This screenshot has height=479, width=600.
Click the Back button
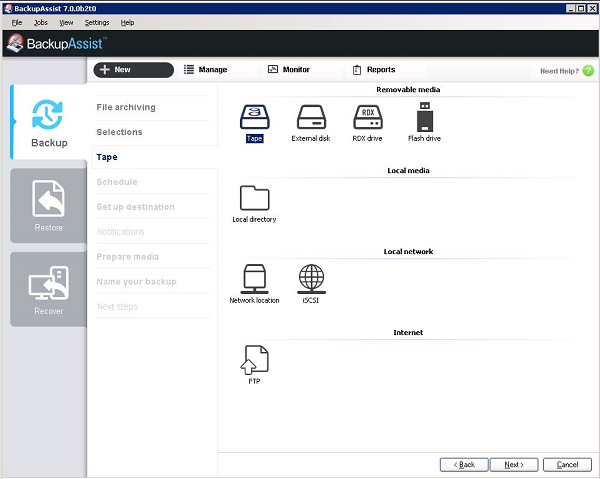click(x=464, y=464)
